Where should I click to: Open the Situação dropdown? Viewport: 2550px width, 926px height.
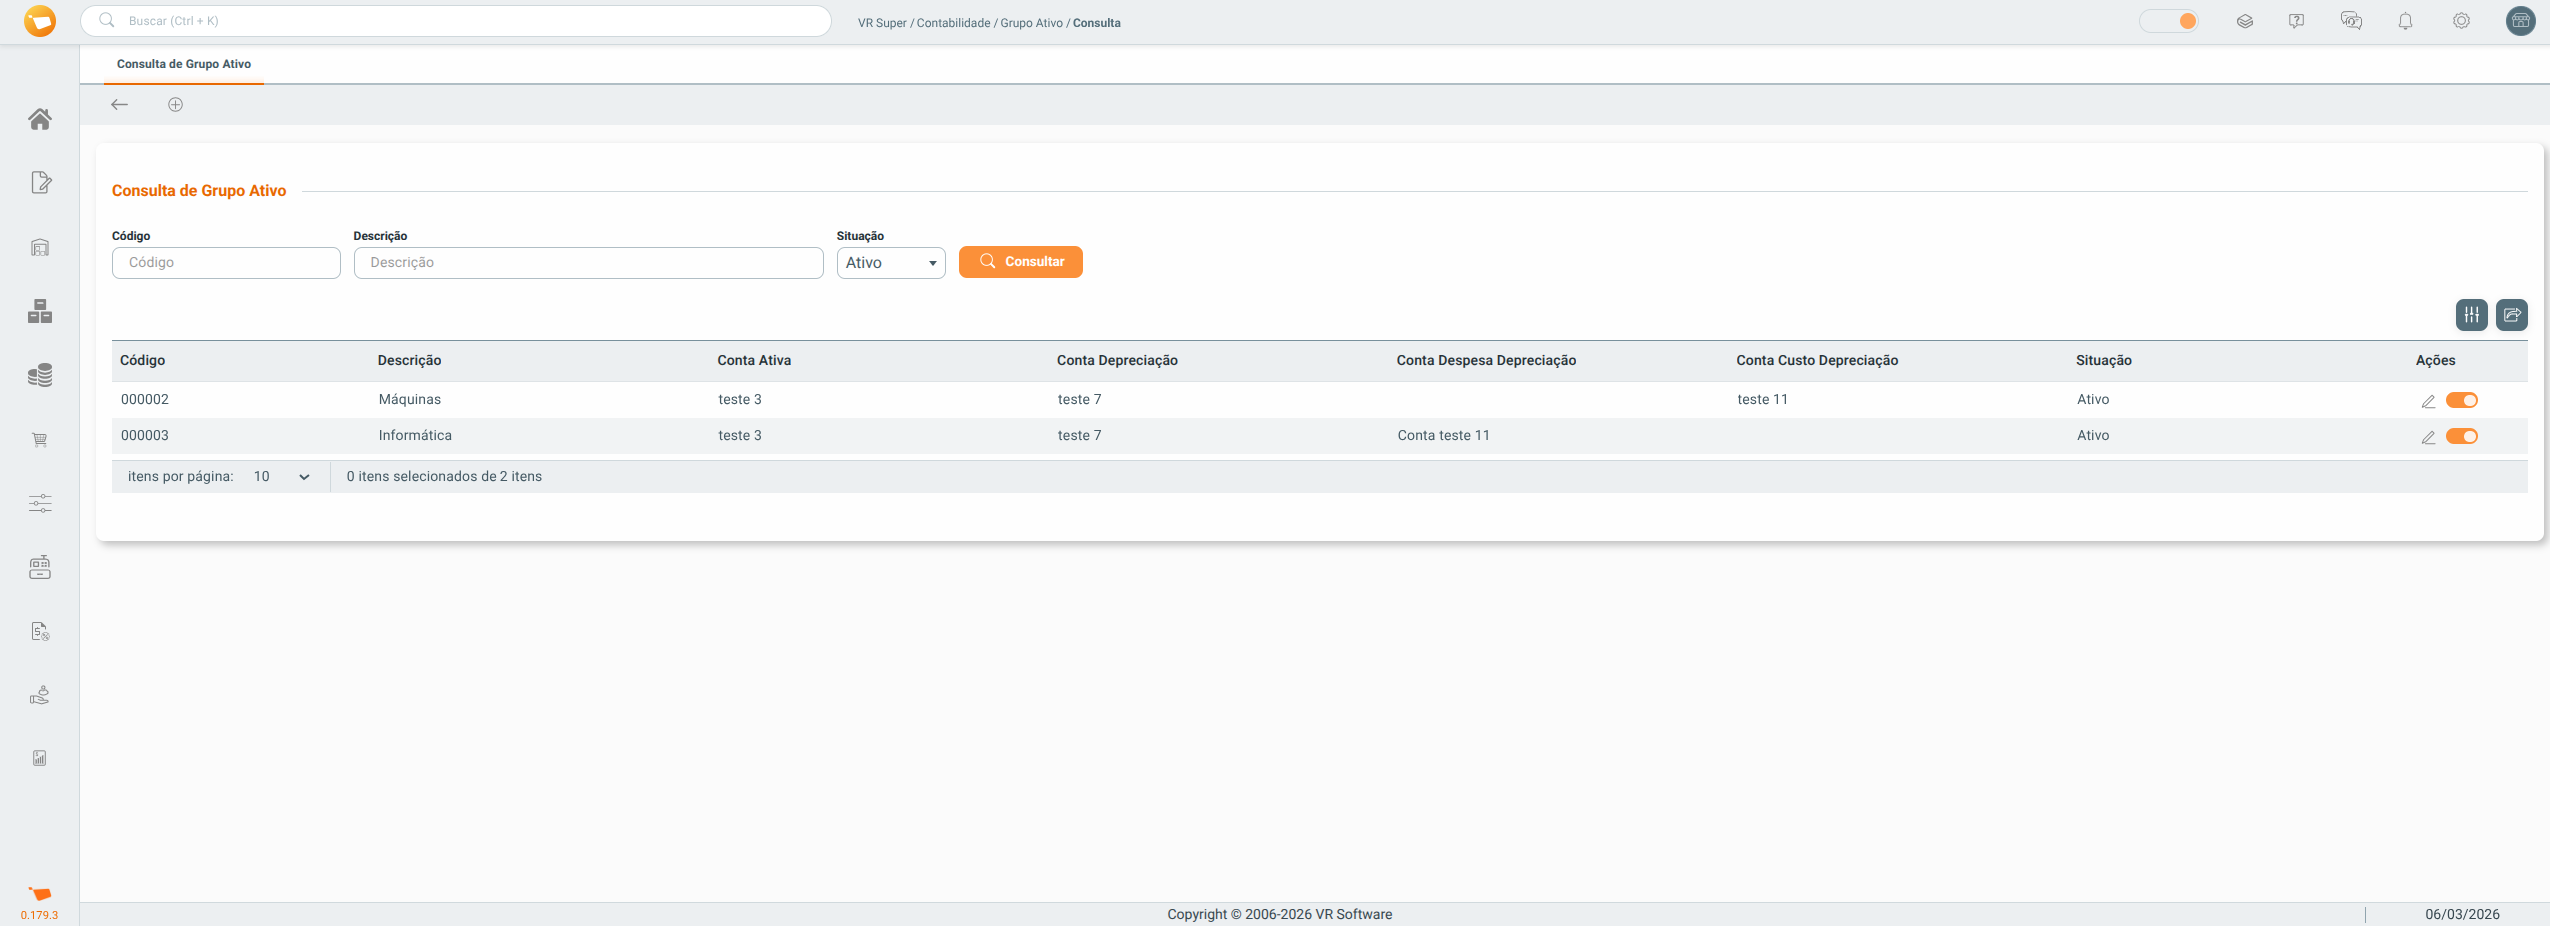(890, 263)
